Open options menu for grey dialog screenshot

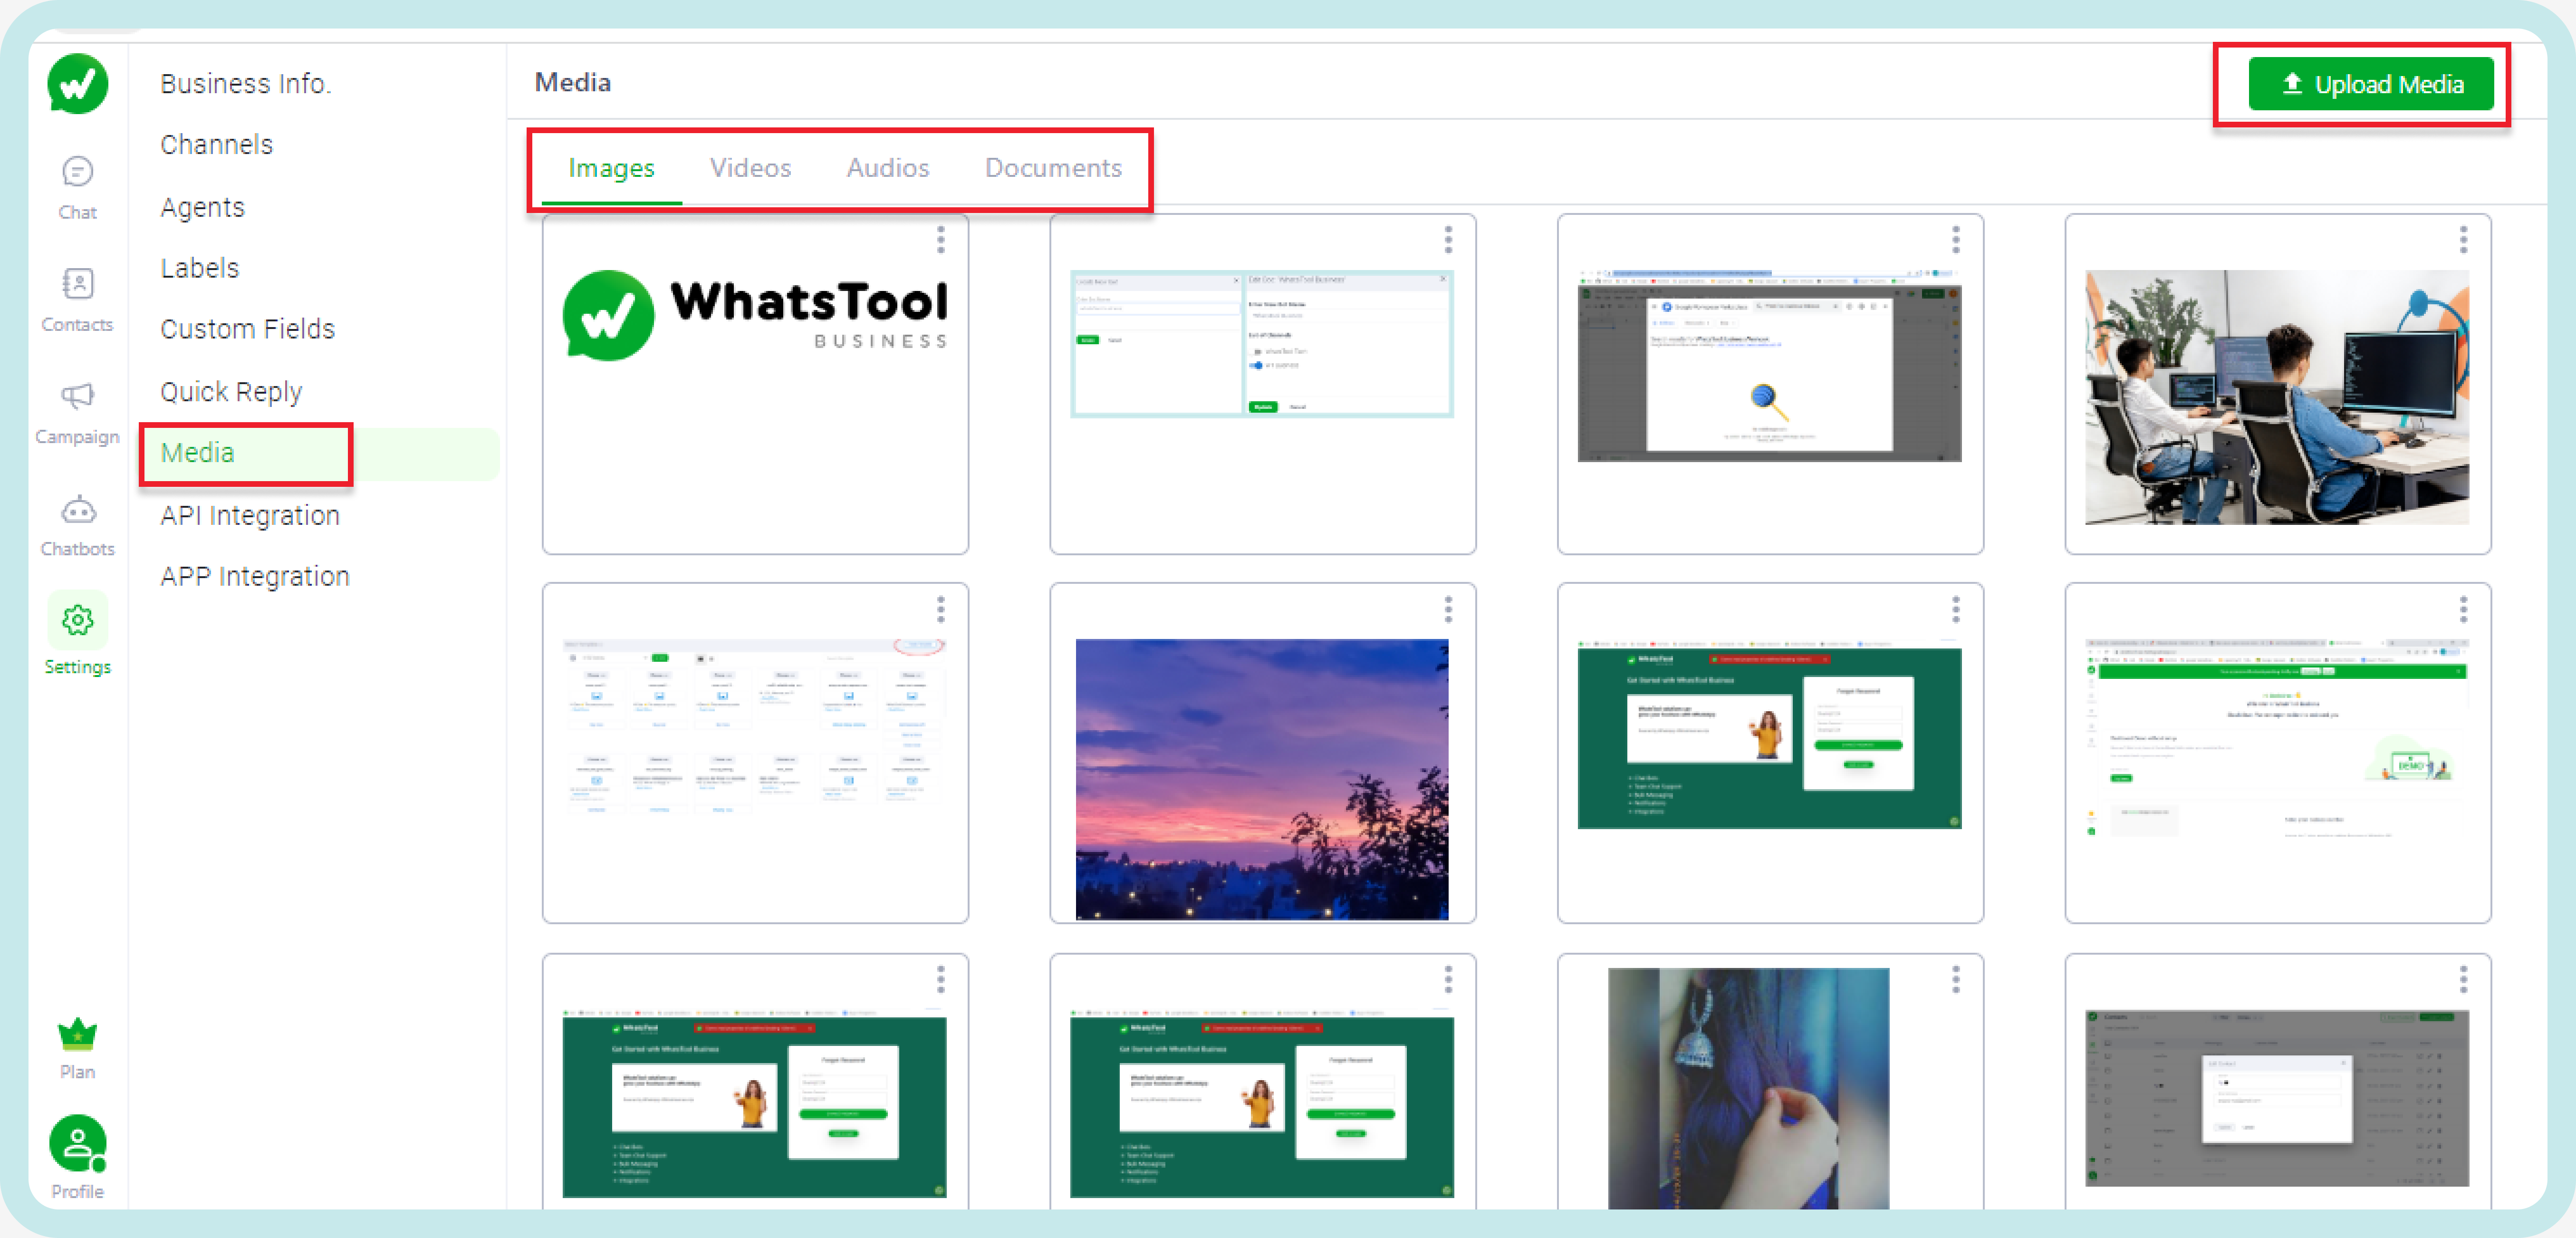click(x=2463, y=979)
